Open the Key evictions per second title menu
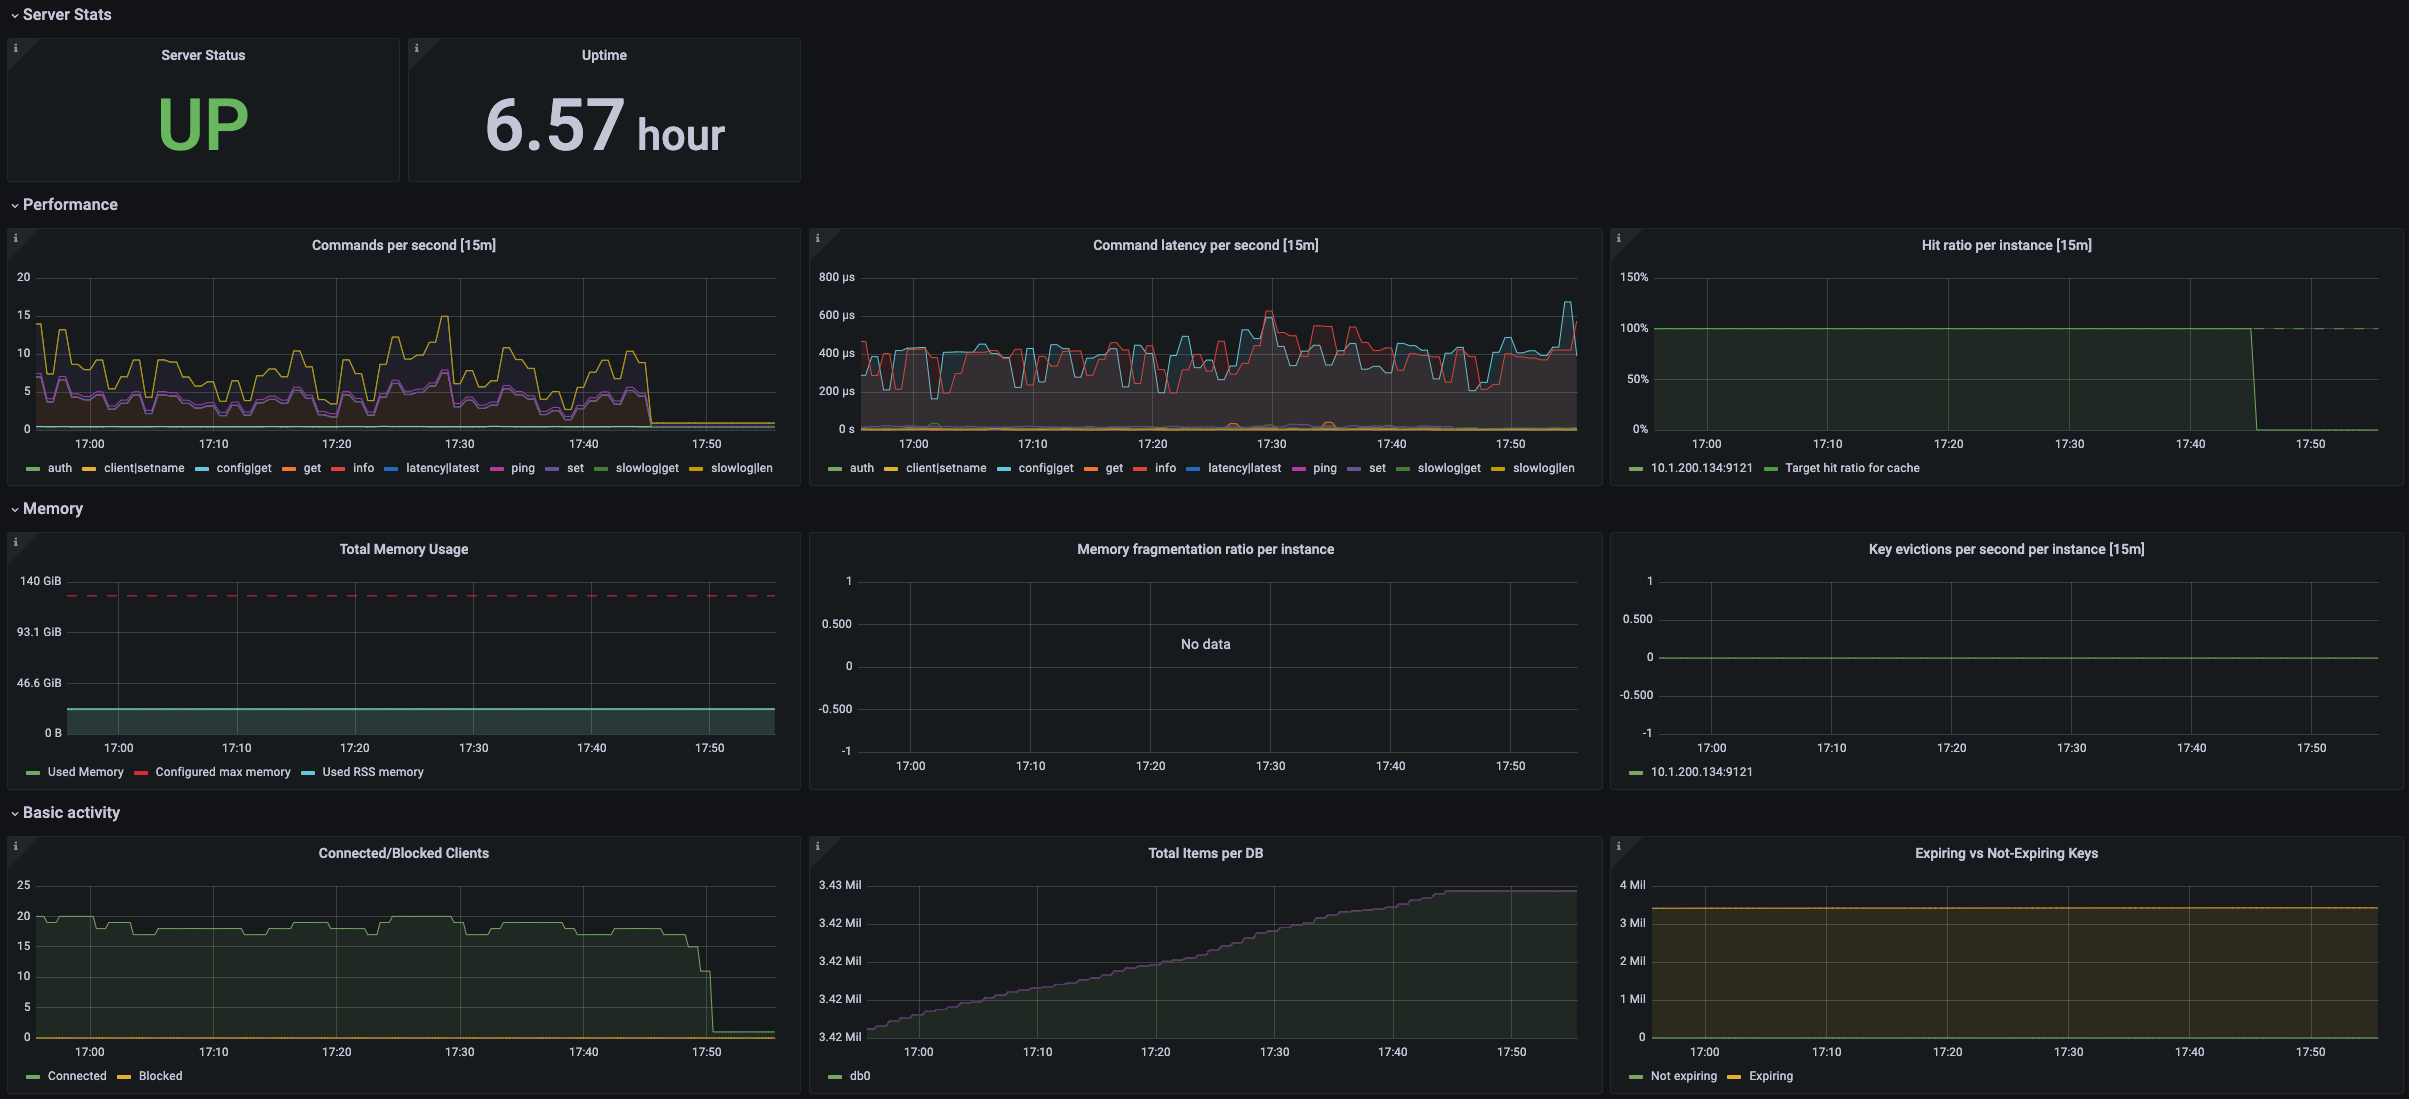The height and width of the screenshot is (1099, 2409). click(2006, 549)
